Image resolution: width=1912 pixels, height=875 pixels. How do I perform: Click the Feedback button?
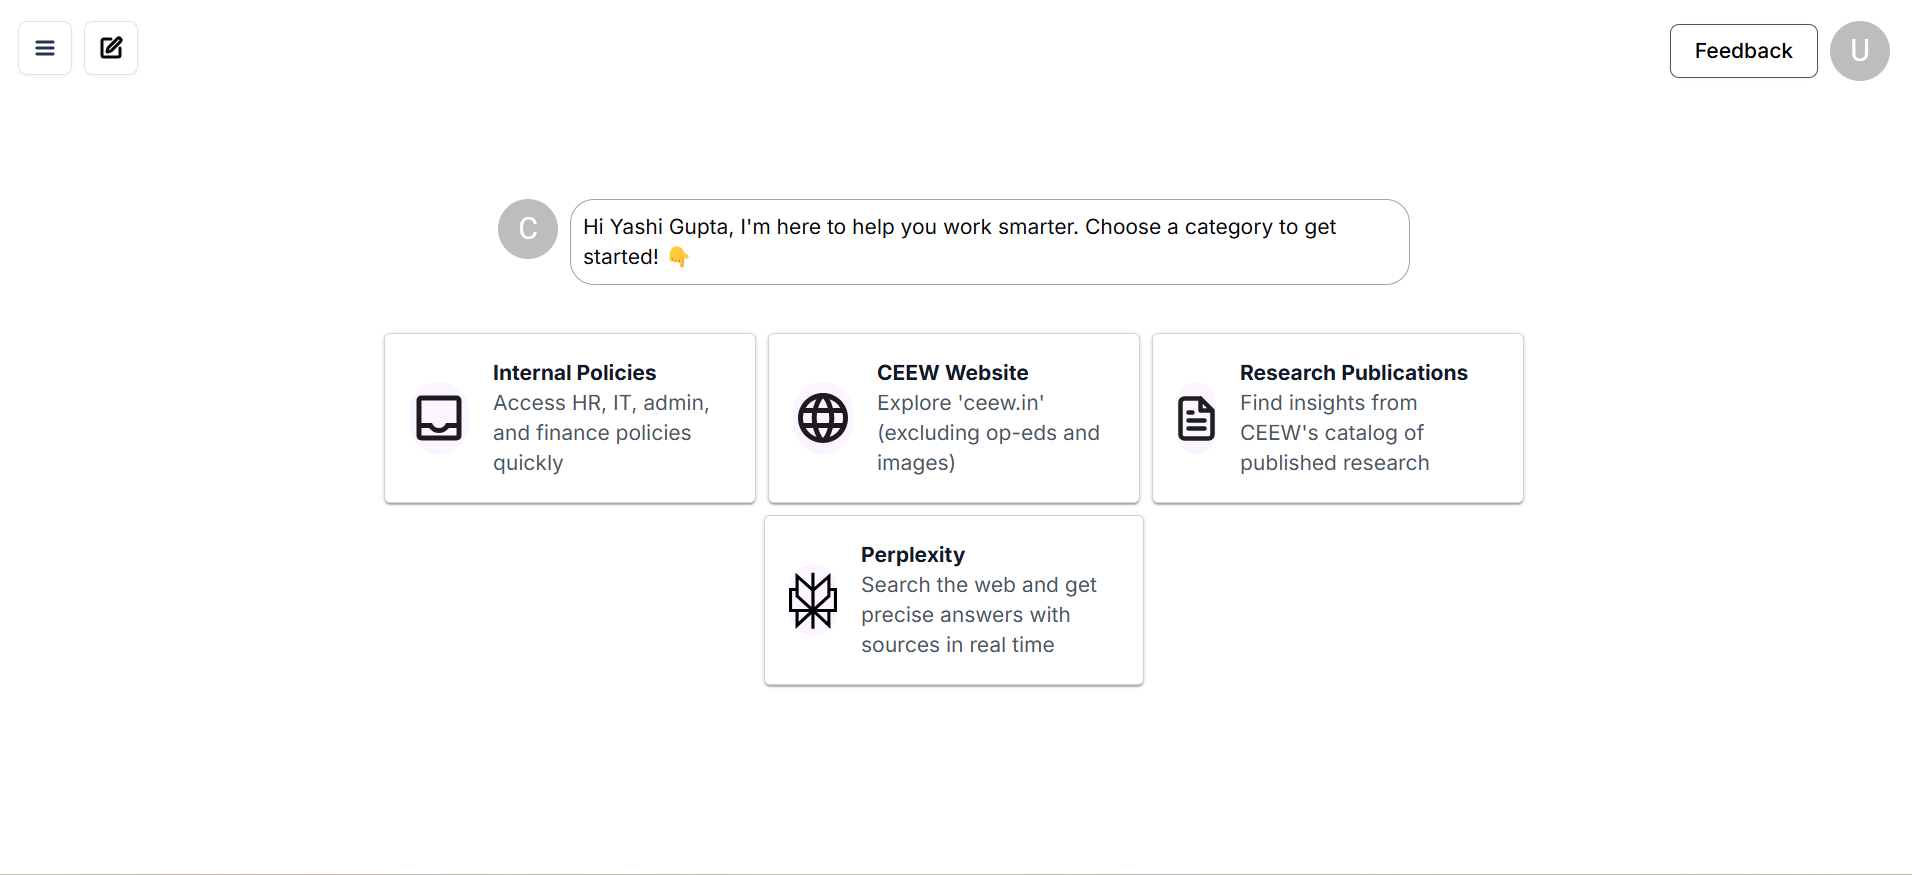click(x=1743, y=51)
